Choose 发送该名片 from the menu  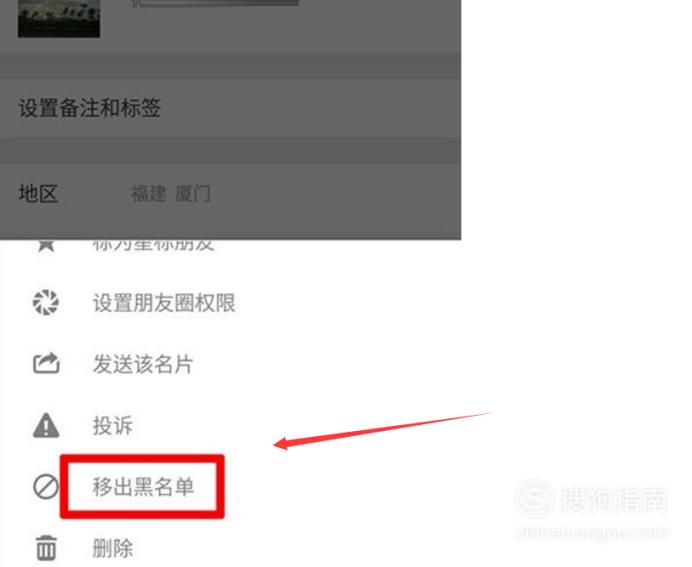pyautogui.click(x=143, y=364)
